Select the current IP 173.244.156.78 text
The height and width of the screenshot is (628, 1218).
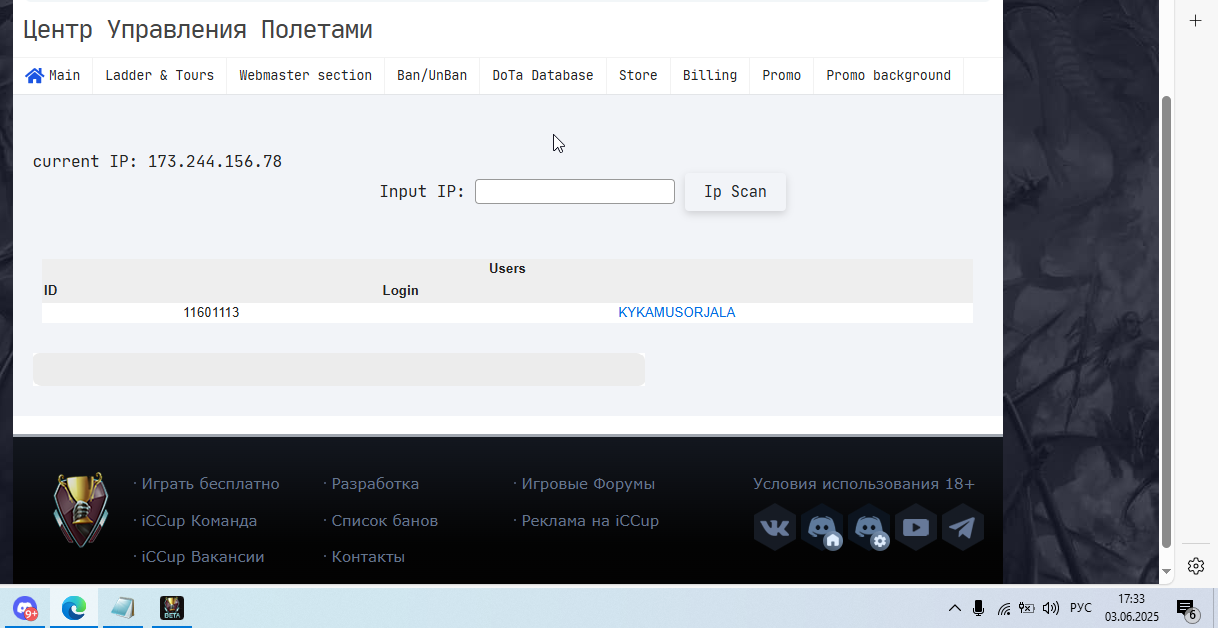click(x=157, y=162)
